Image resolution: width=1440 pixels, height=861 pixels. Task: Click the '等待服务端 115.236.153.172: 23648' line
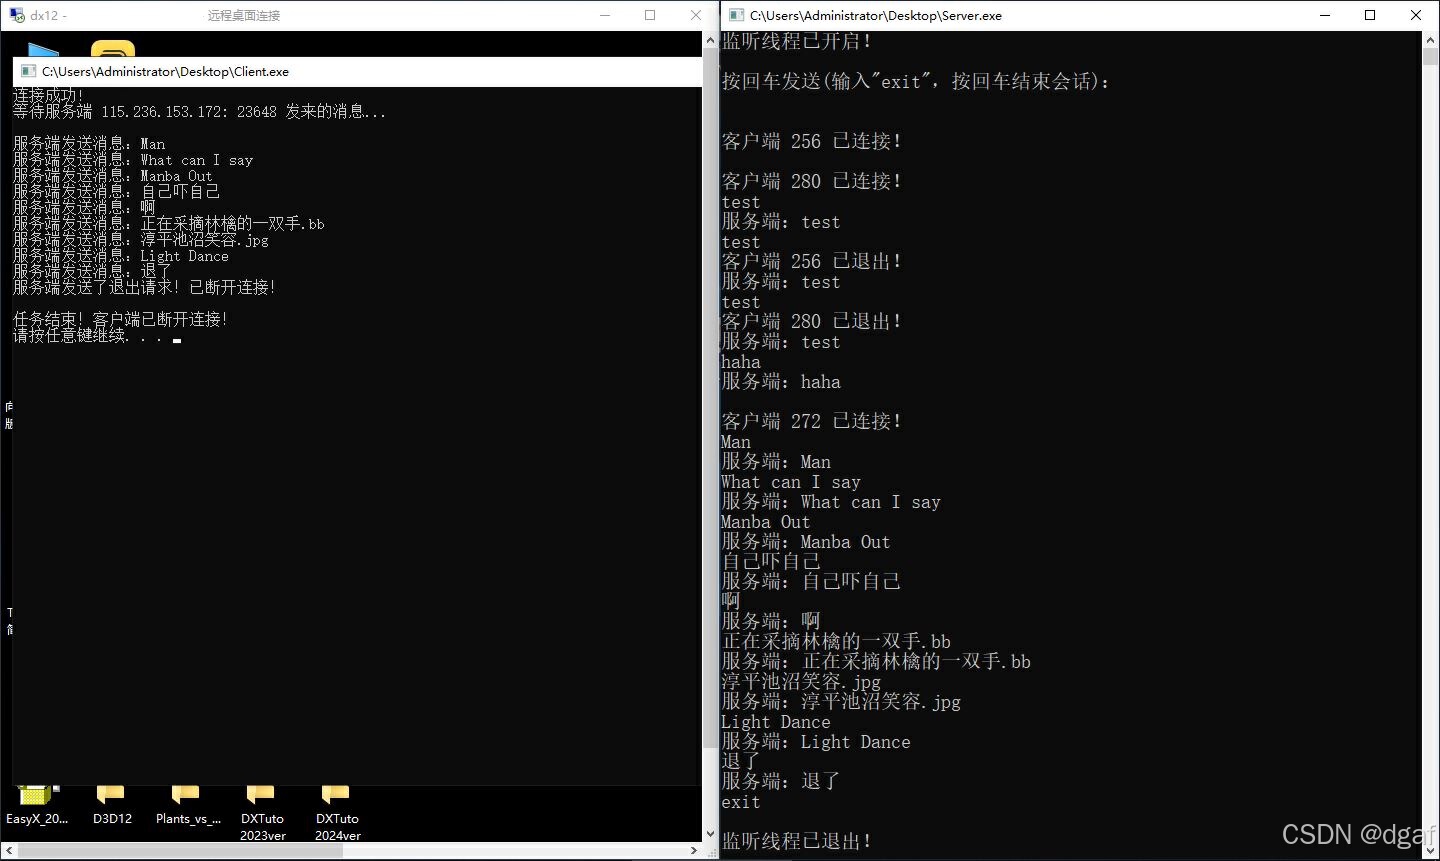pyautogui.click(x=199, y=111)
